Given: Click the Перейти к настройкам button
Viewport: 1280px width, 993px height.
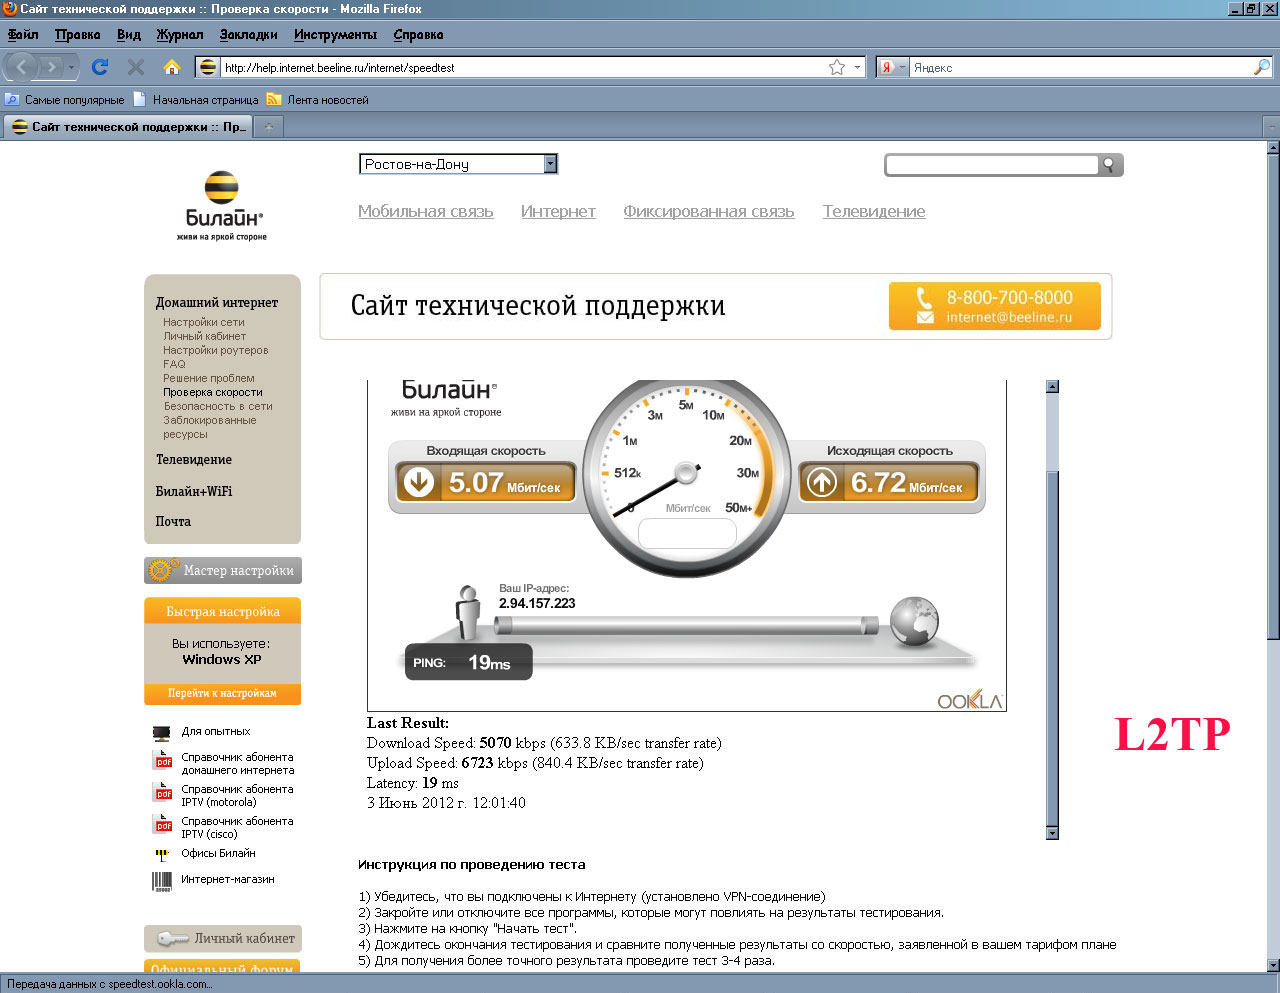Looking at the screenshot, I should tap(222, 693).
